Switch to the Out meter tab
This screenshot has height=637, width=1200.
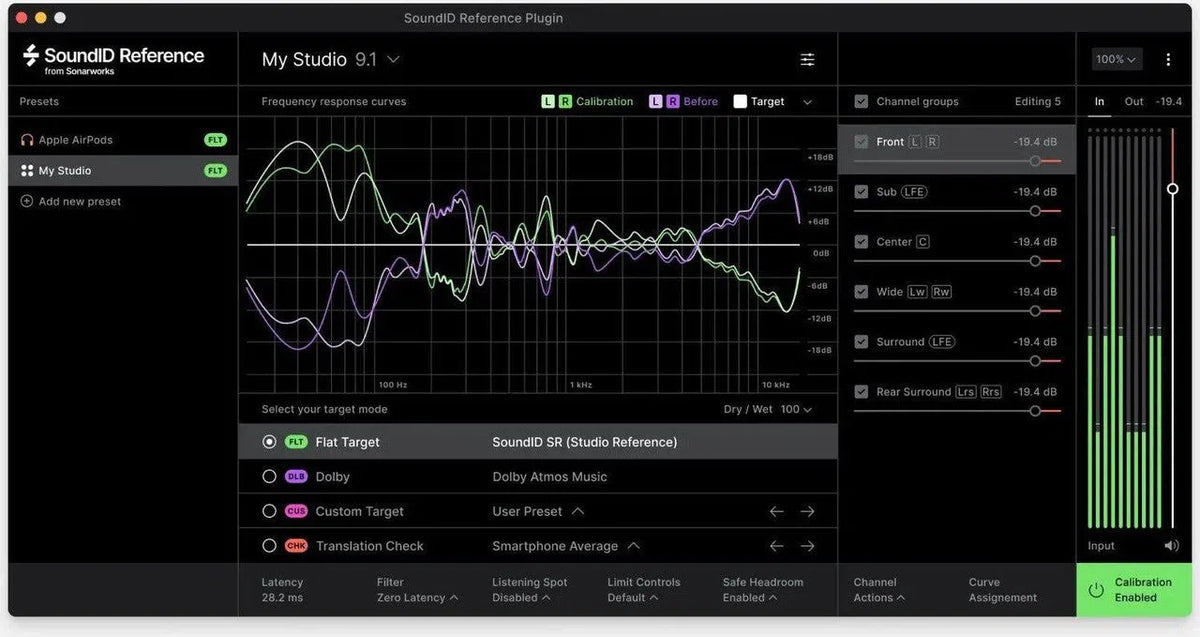pos(1134,101)
